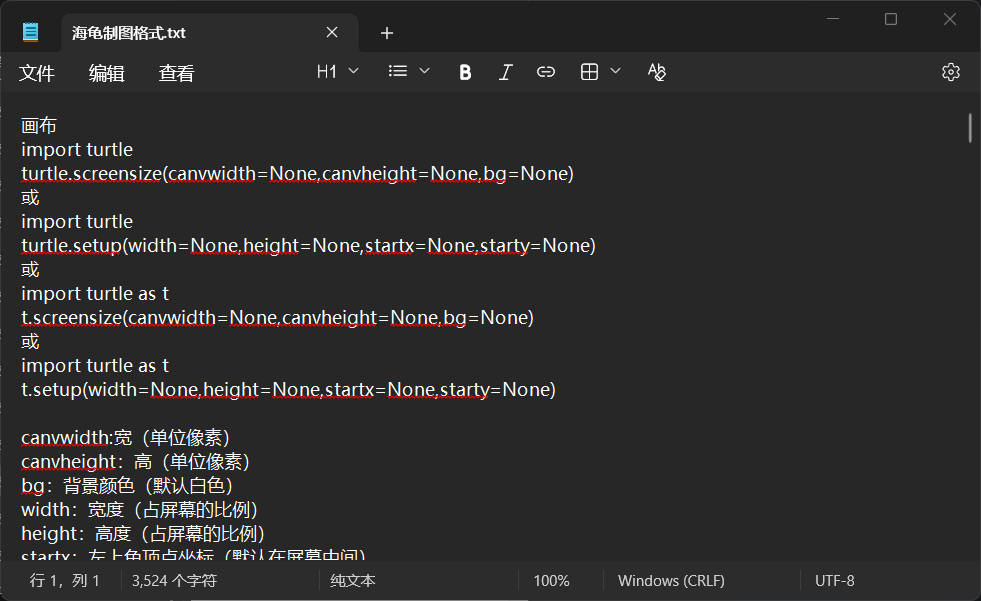Open the 编辑 menu
This screenshot has width=981, height=601.
pyautogui.click(x=107, y=73)
